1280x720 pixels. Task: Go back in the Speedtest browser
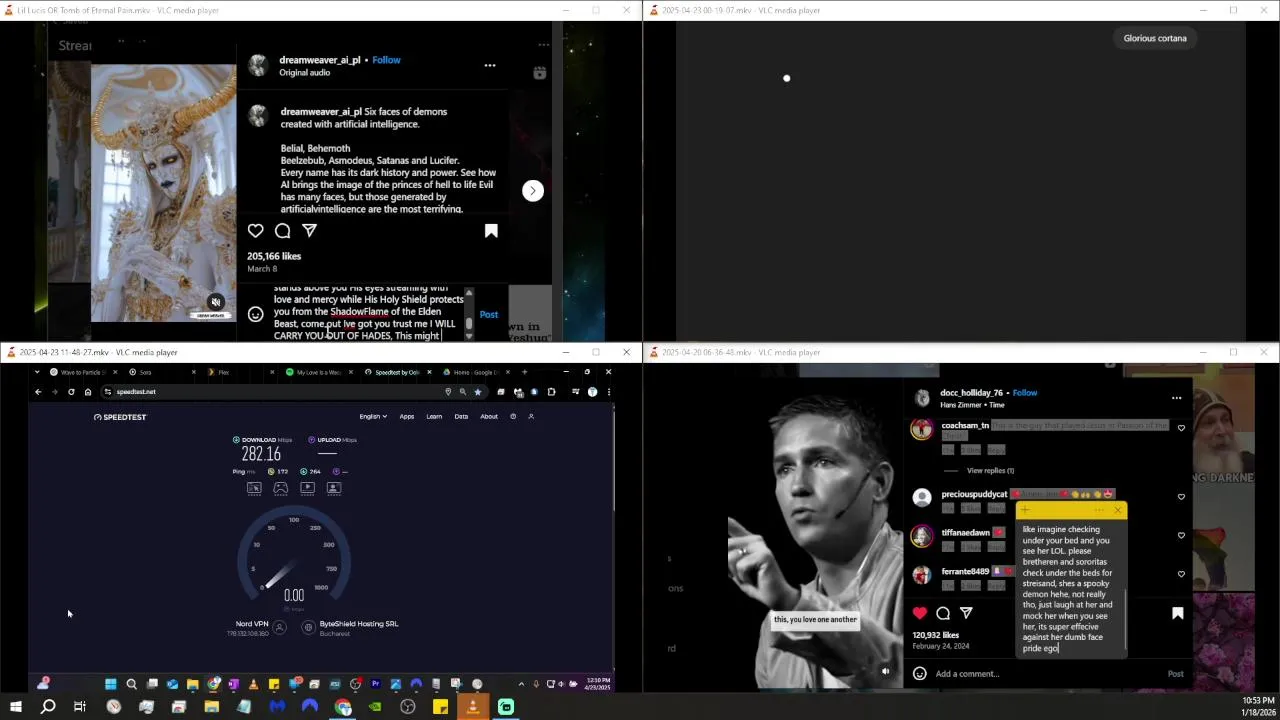pyautogui.click(x=38, y=392)
